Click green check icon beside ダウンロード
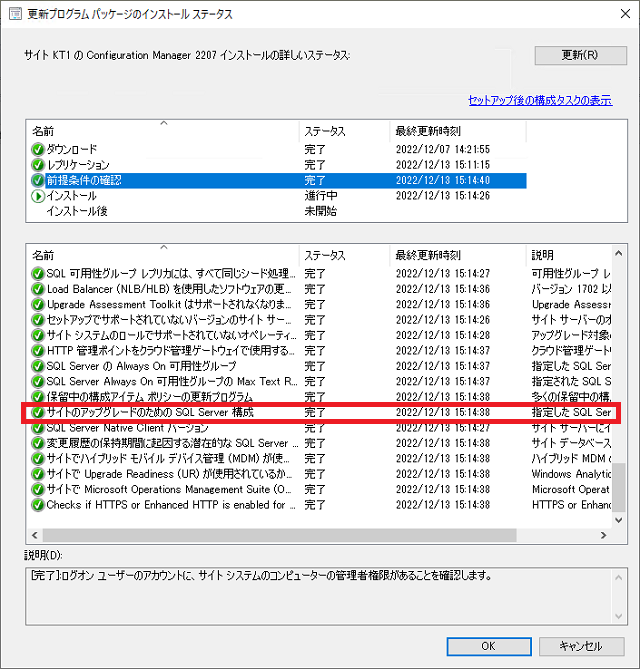The width and height of the screenshot is (640, 669). point(38,150)
